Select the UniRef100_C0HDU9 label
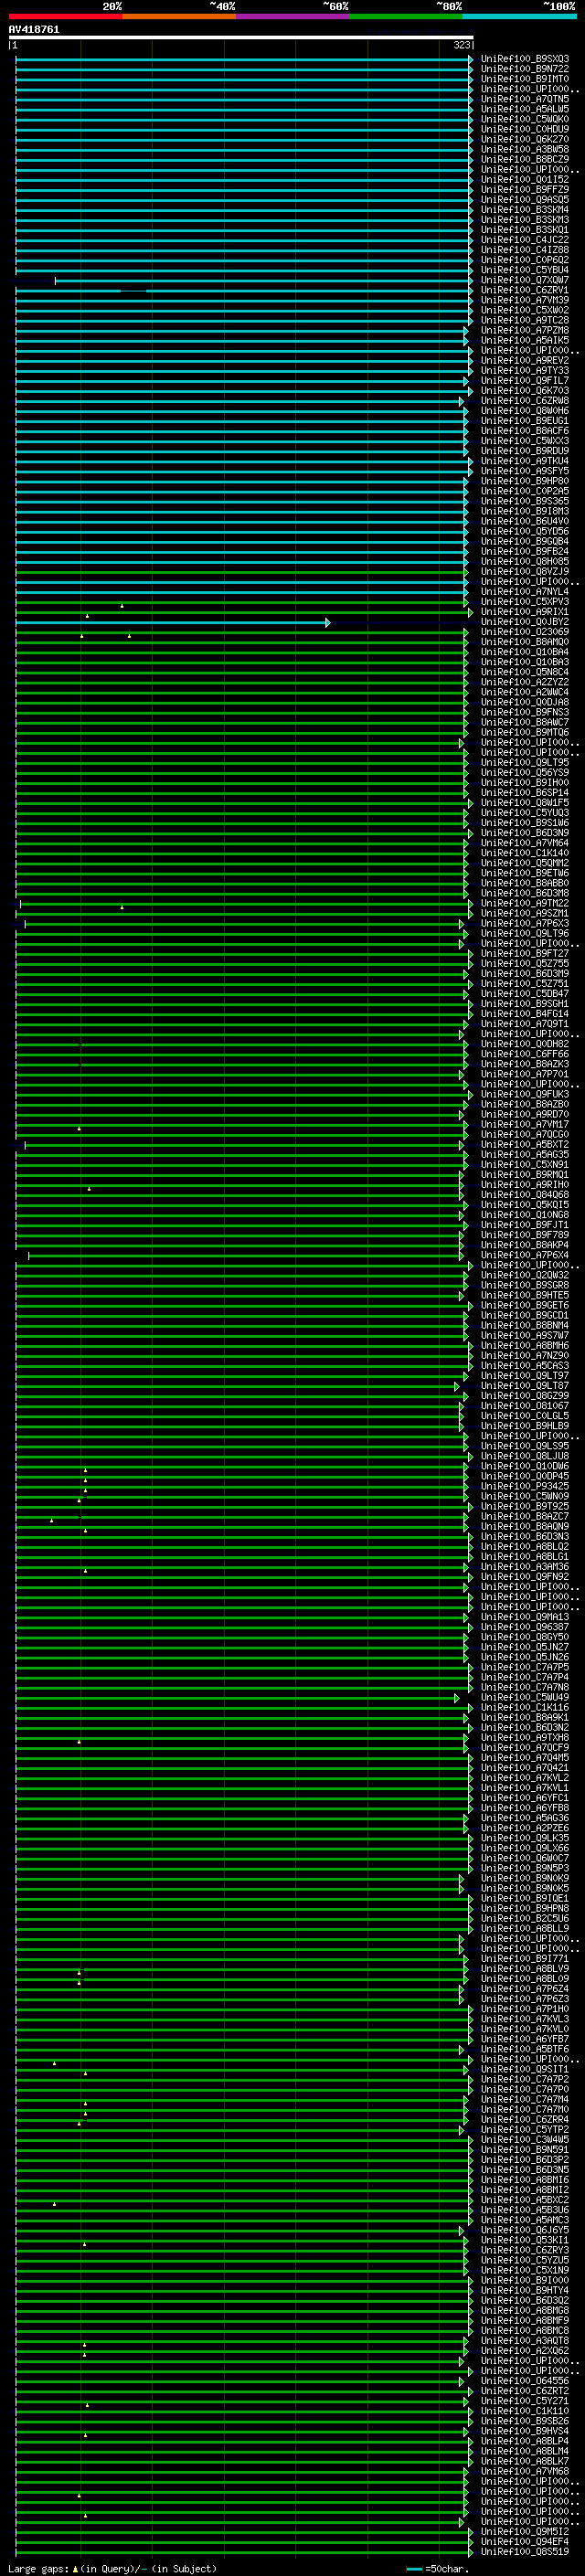Screen dimensions: 585x2576 pyautogui.click(x=525, y=129)
